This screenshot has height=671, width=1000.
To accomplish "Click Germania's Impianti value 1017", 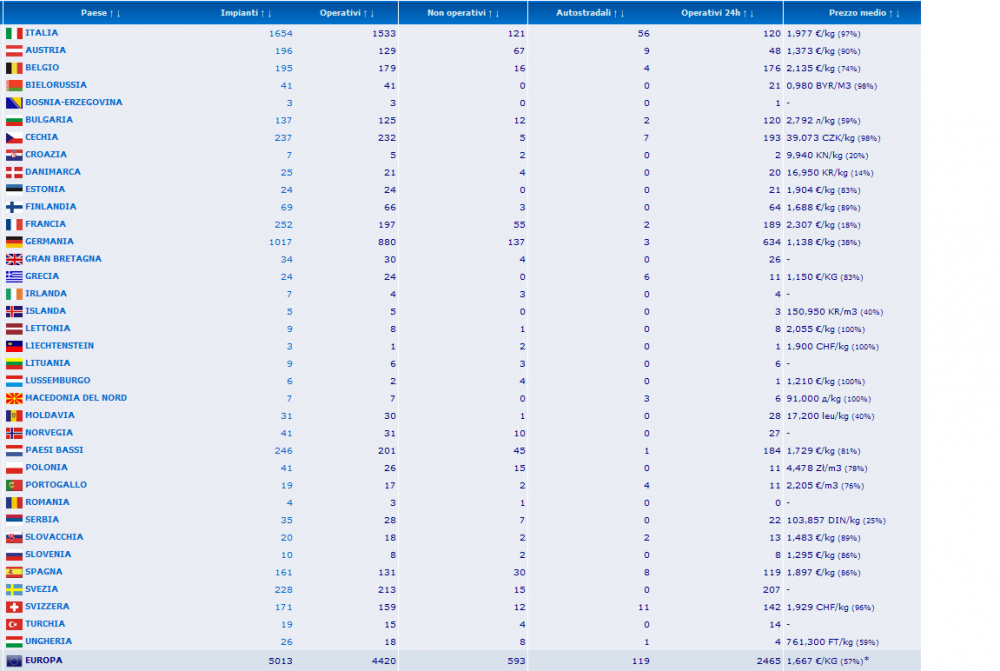I will click(x=280, y=242).
